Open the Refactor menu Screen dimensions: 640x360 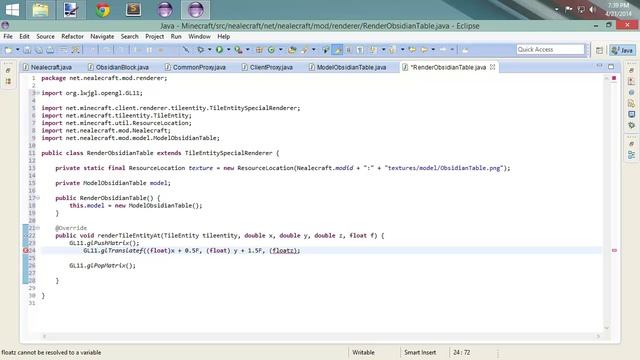point(72,36)
